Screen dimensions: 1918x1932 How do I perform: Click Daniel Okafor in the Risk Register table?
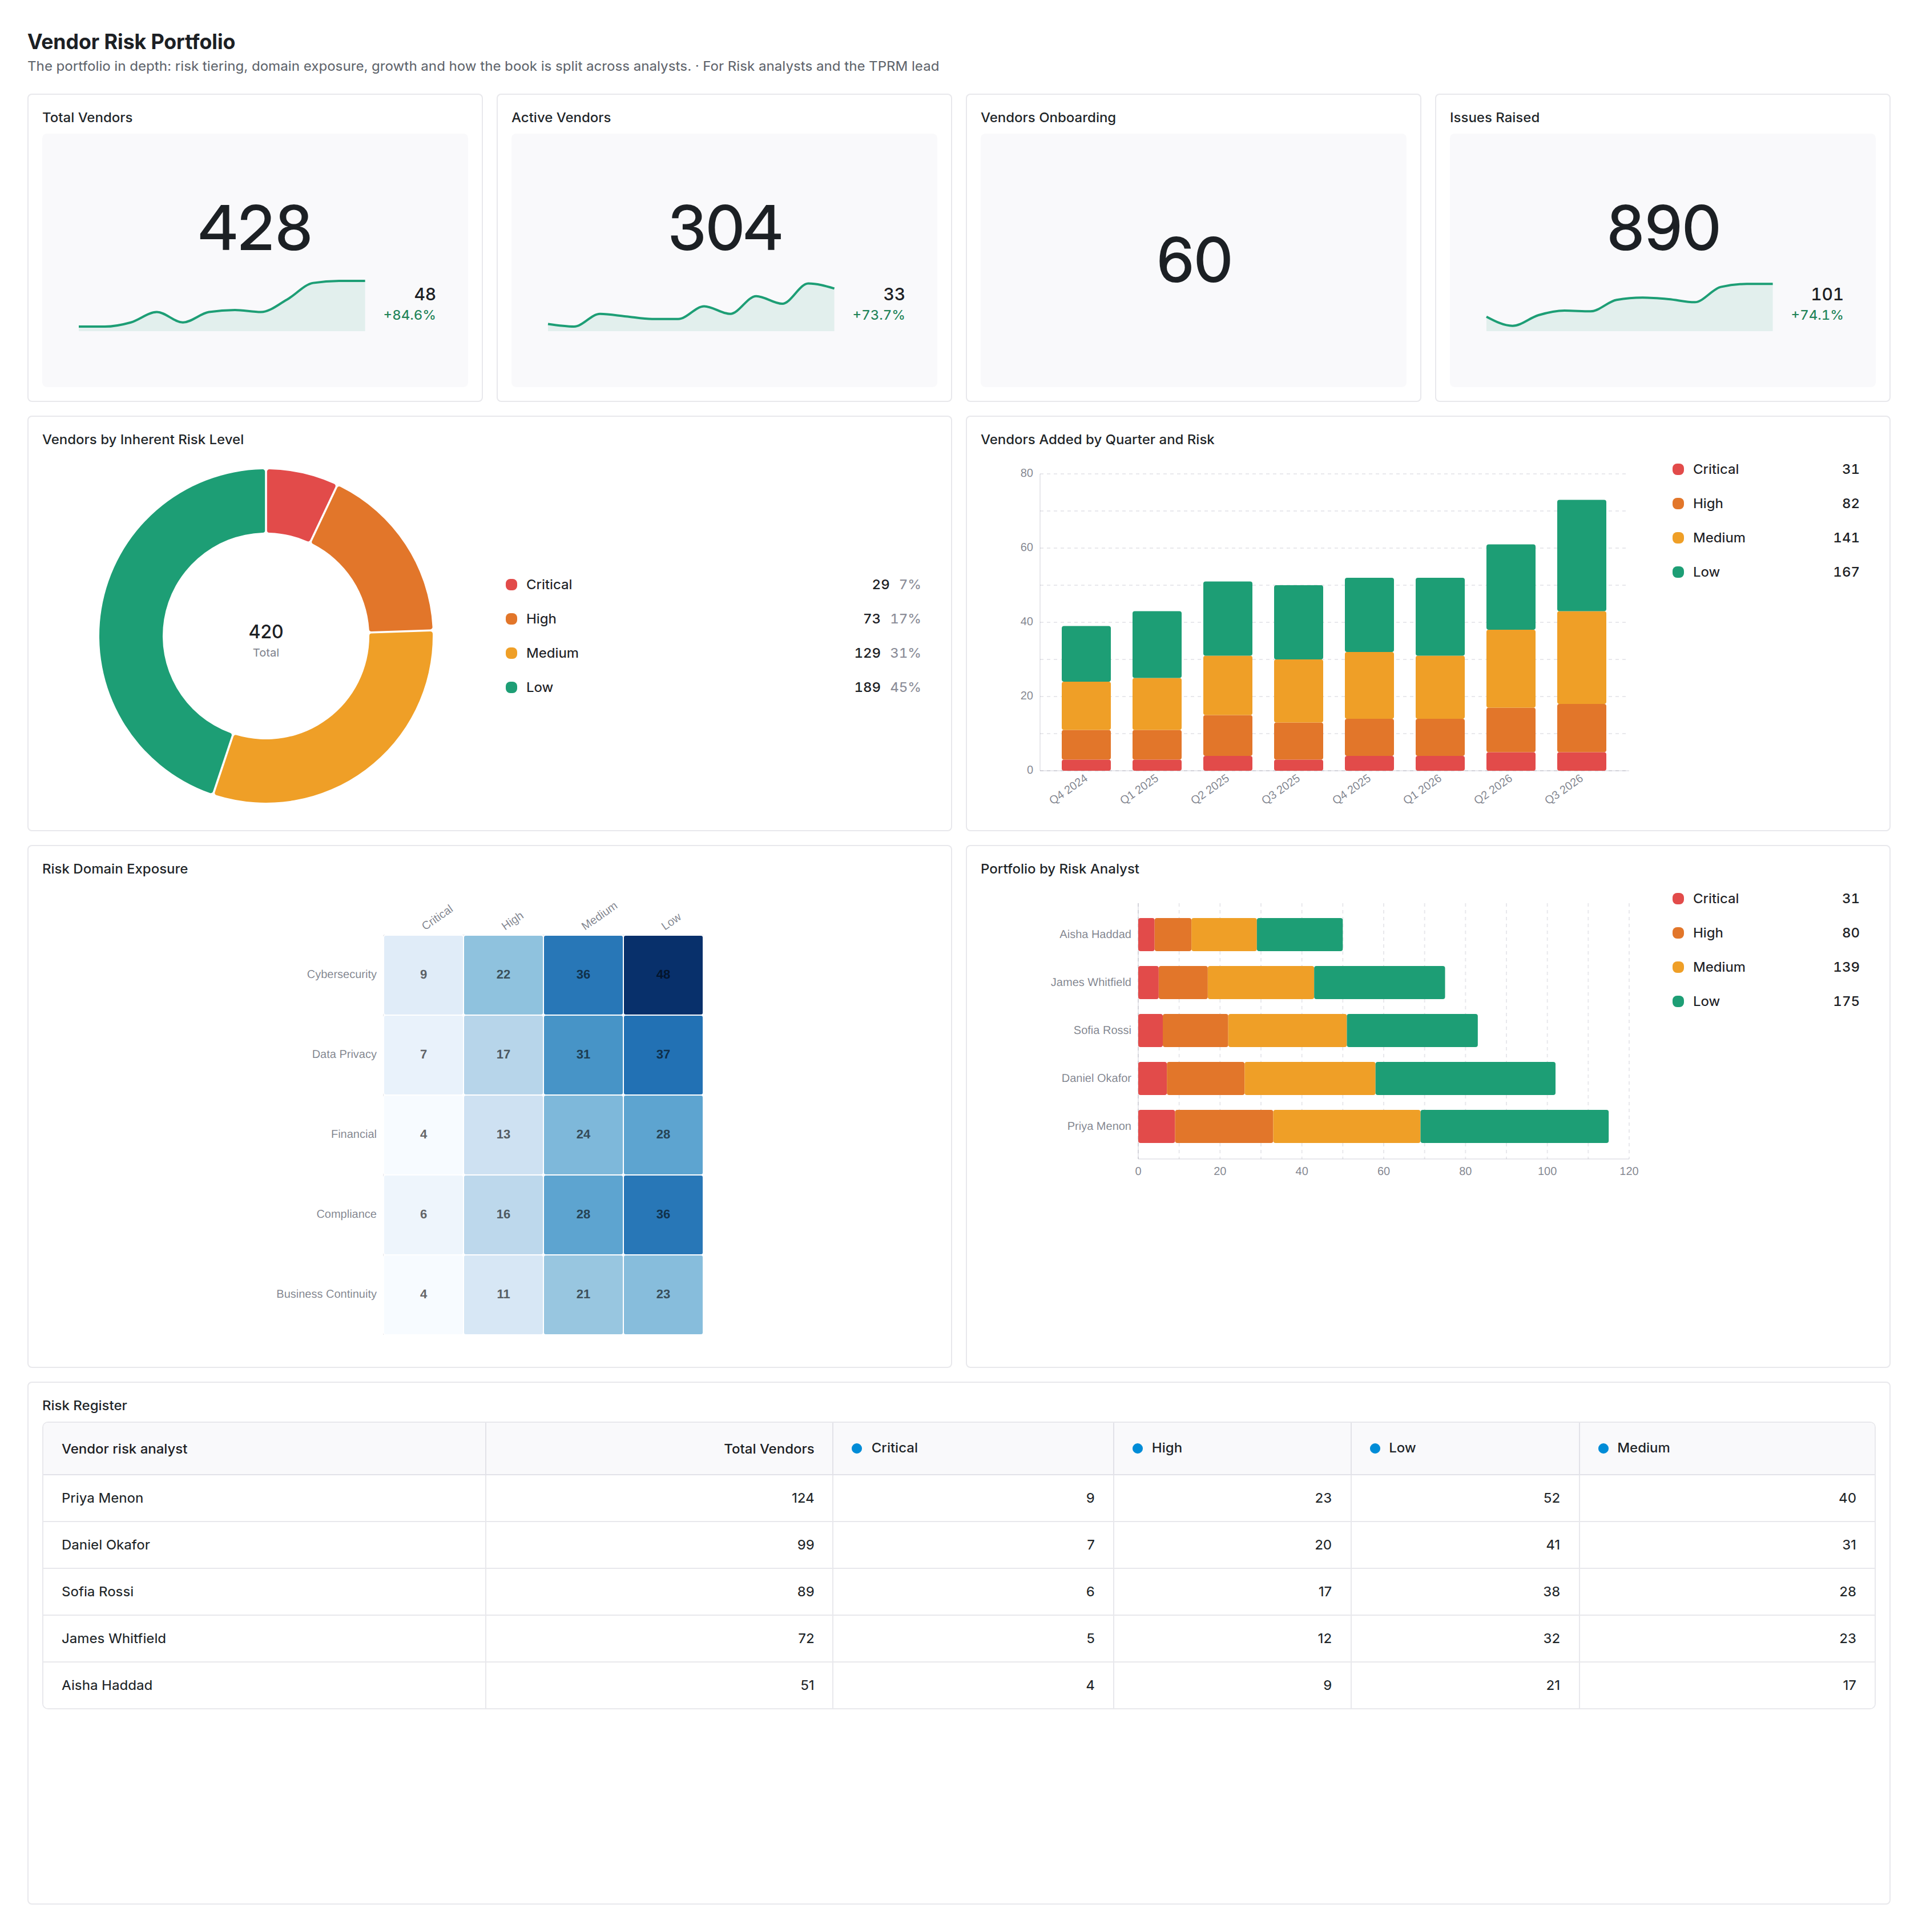[105, 1546]
